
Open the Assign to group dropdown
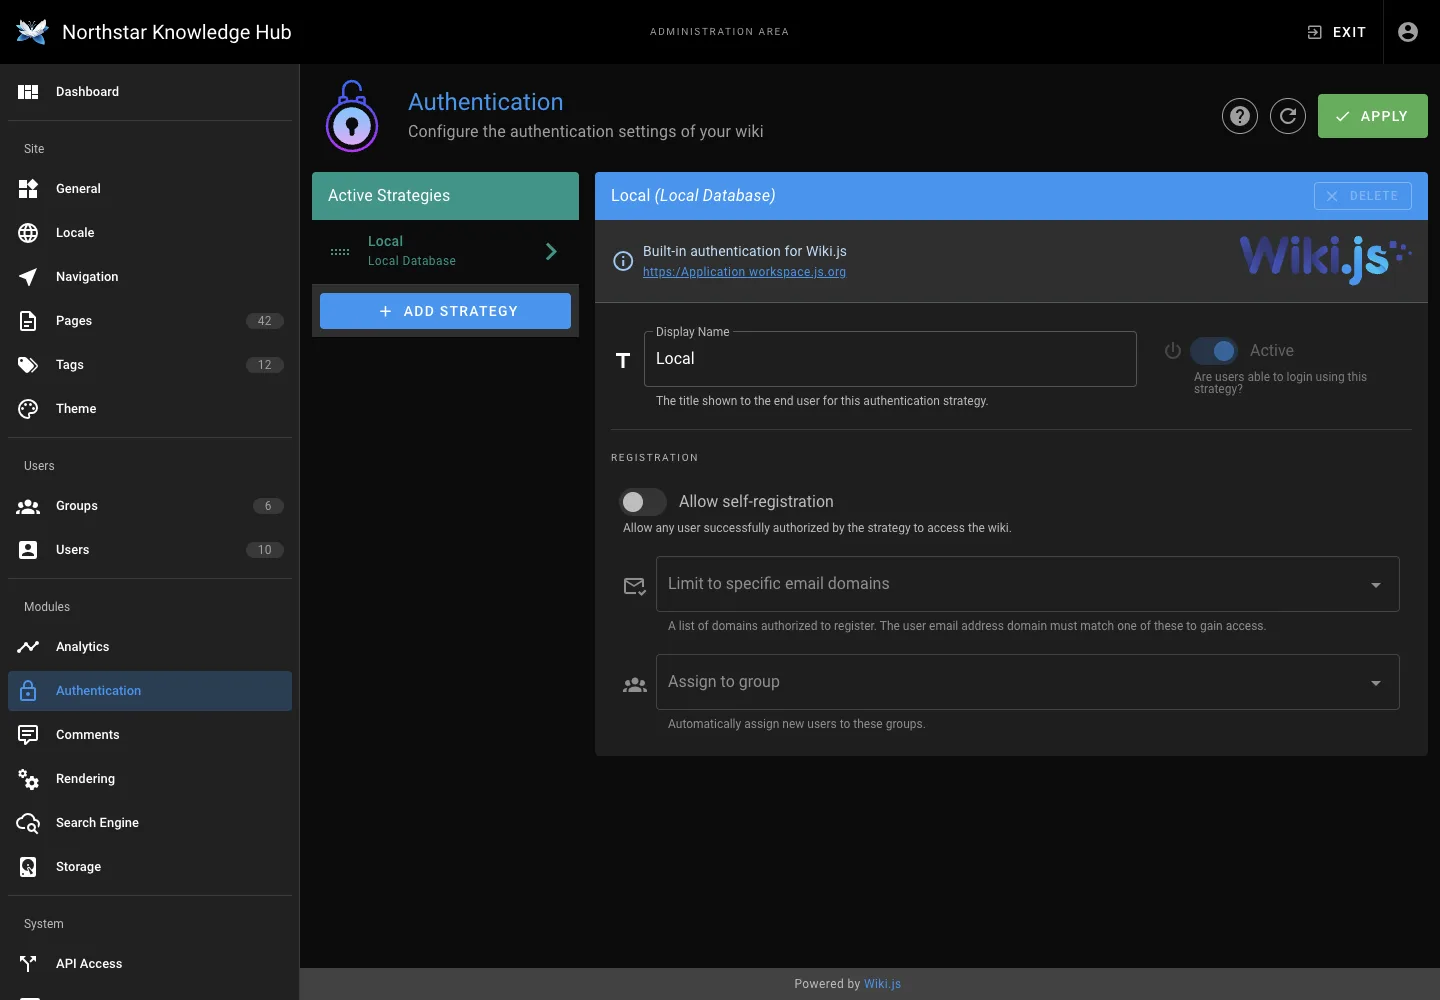point(1027,682)
